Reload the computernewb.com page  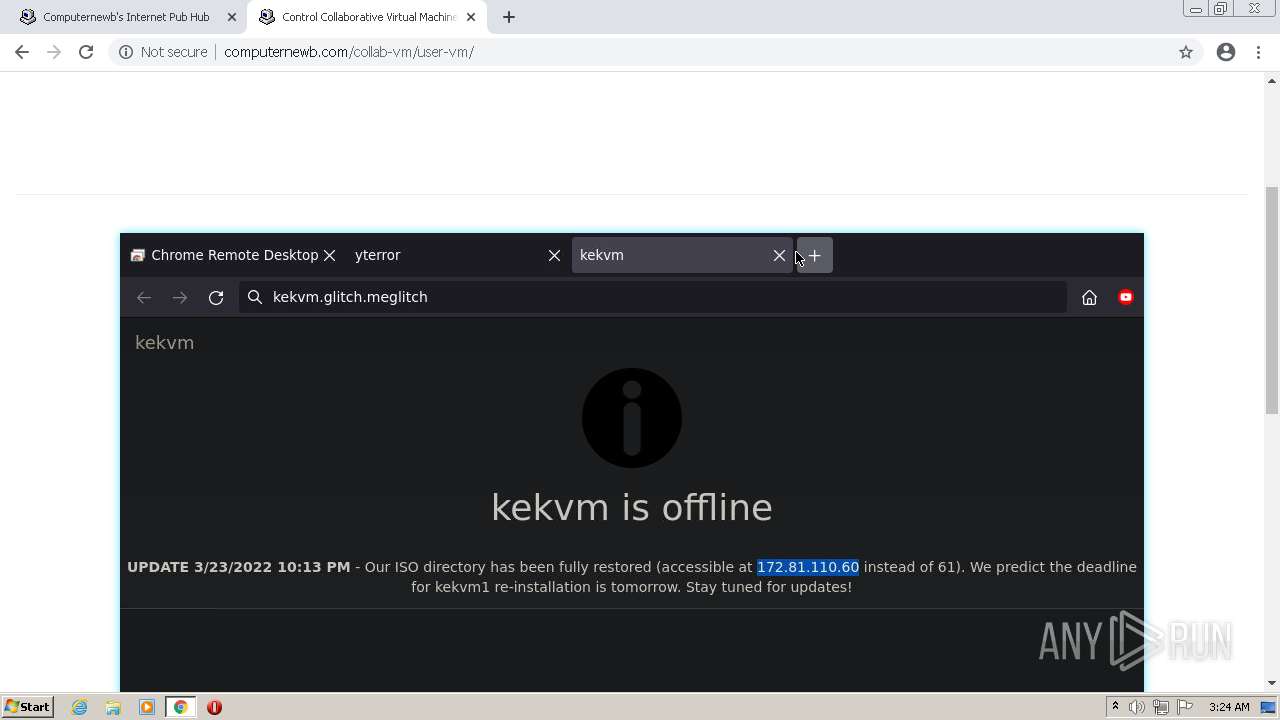tap(86, 52)
